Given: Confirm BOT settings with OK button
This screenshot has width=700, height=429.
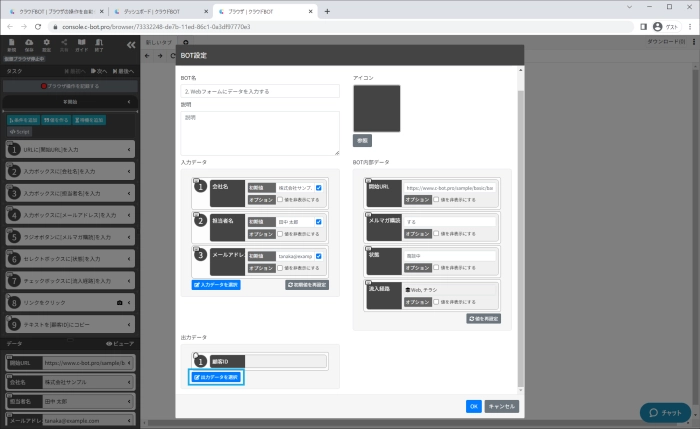Looking at the screenshot, I should pyautogui.click(x=473, y=406).
